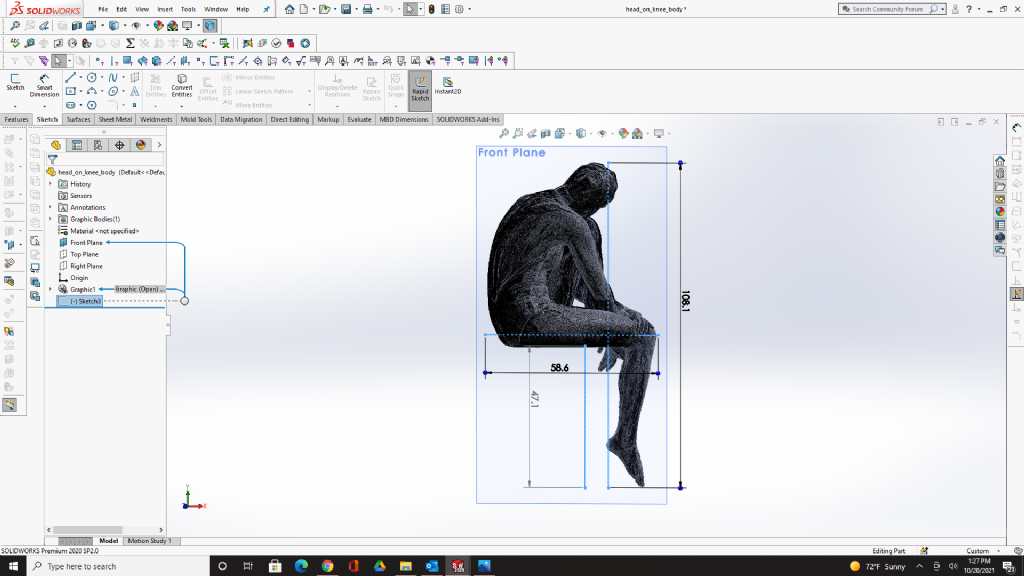Expand the Annotations tree node
This screenshot has height=576, width=1024.
point(50,207)
